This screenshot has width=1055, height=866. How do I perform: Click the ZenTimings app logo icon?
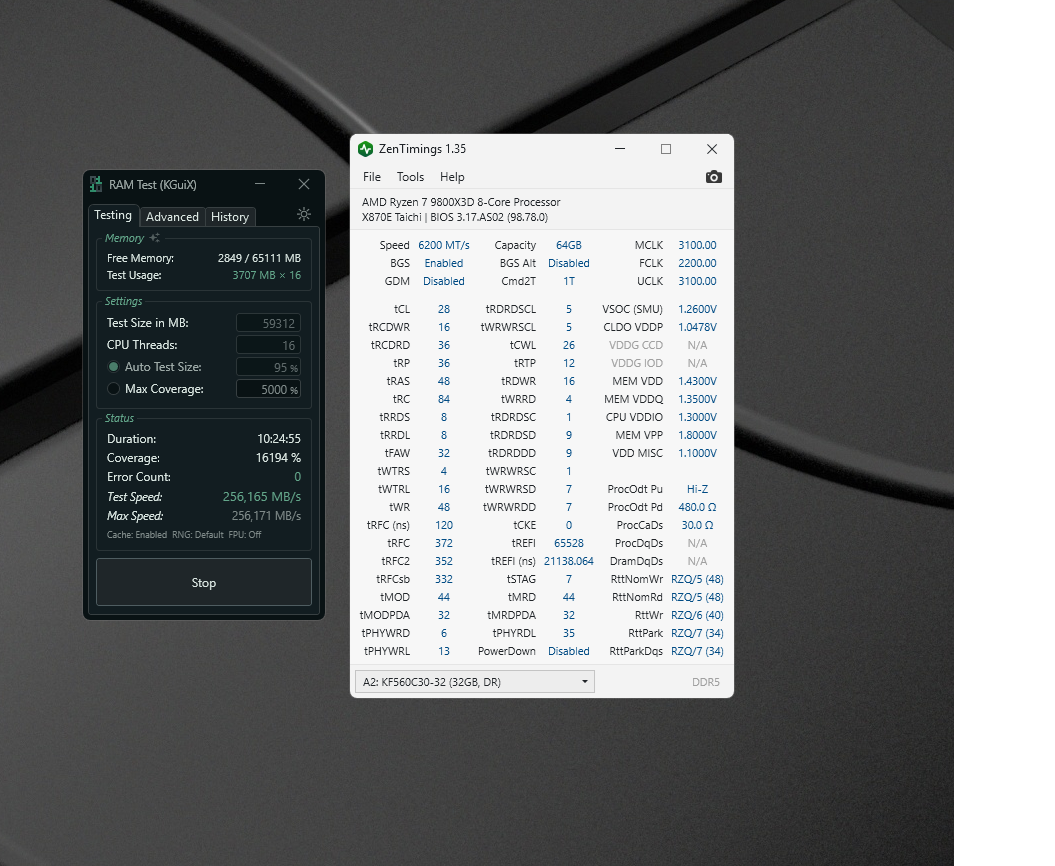[x=365, y=149]
